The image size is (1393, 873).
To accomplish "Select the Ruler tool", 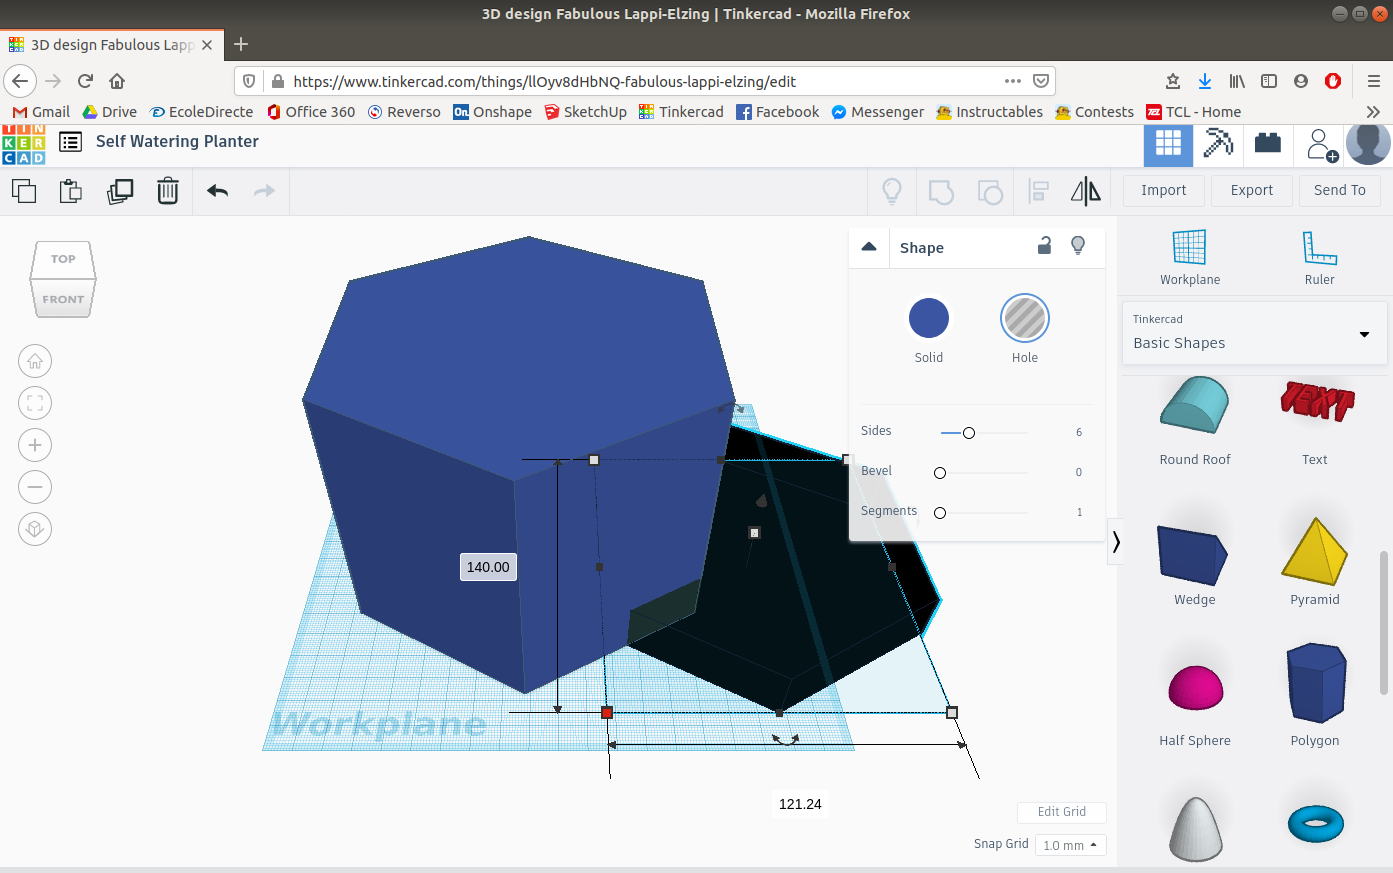I will pyautogui.click(x=1319, y=257).
